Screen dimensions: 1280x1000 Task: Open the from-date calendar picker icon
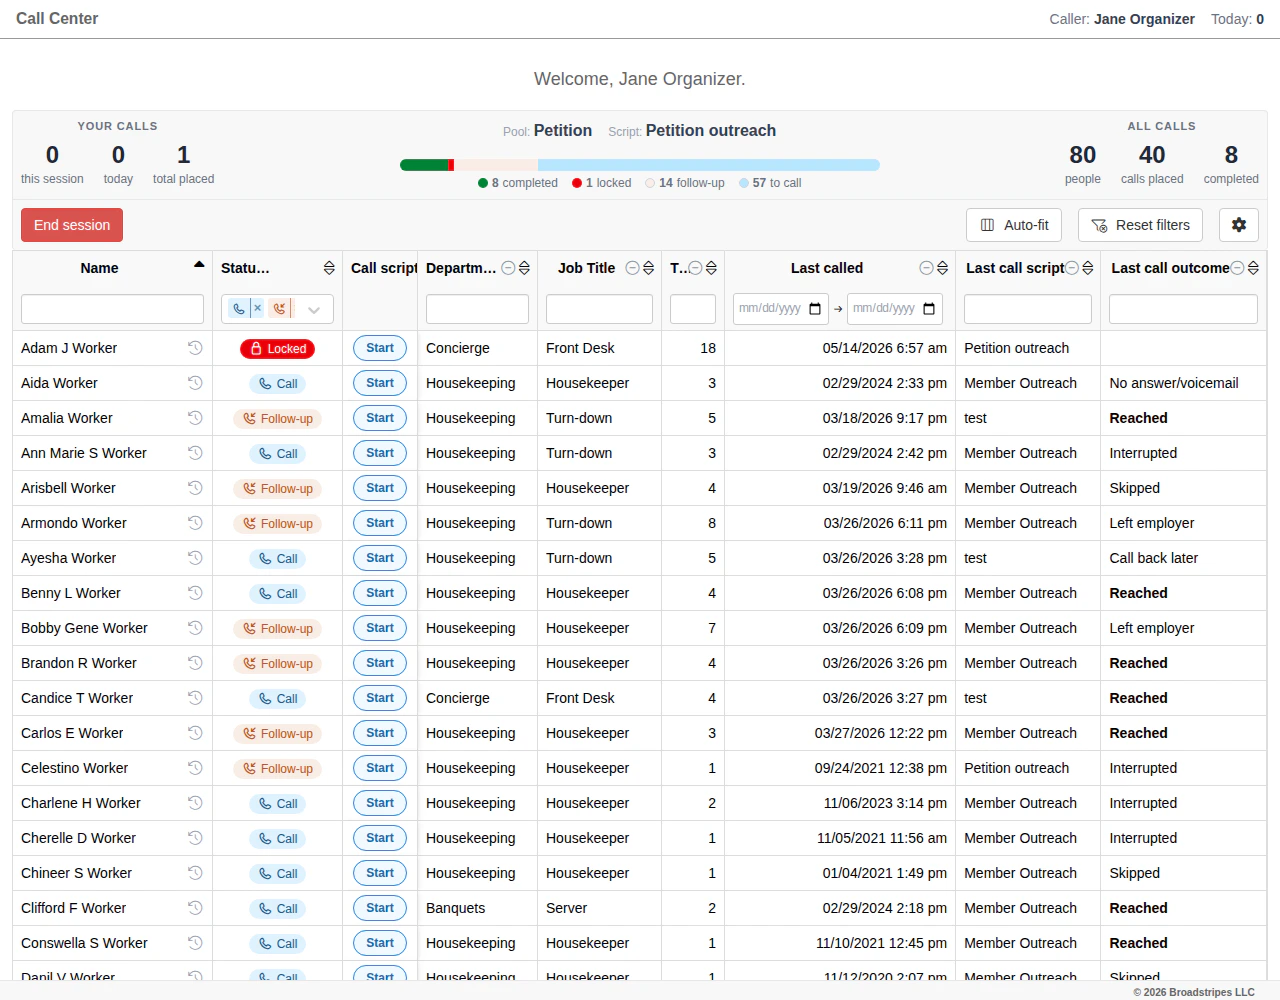[x=815, y=309]
